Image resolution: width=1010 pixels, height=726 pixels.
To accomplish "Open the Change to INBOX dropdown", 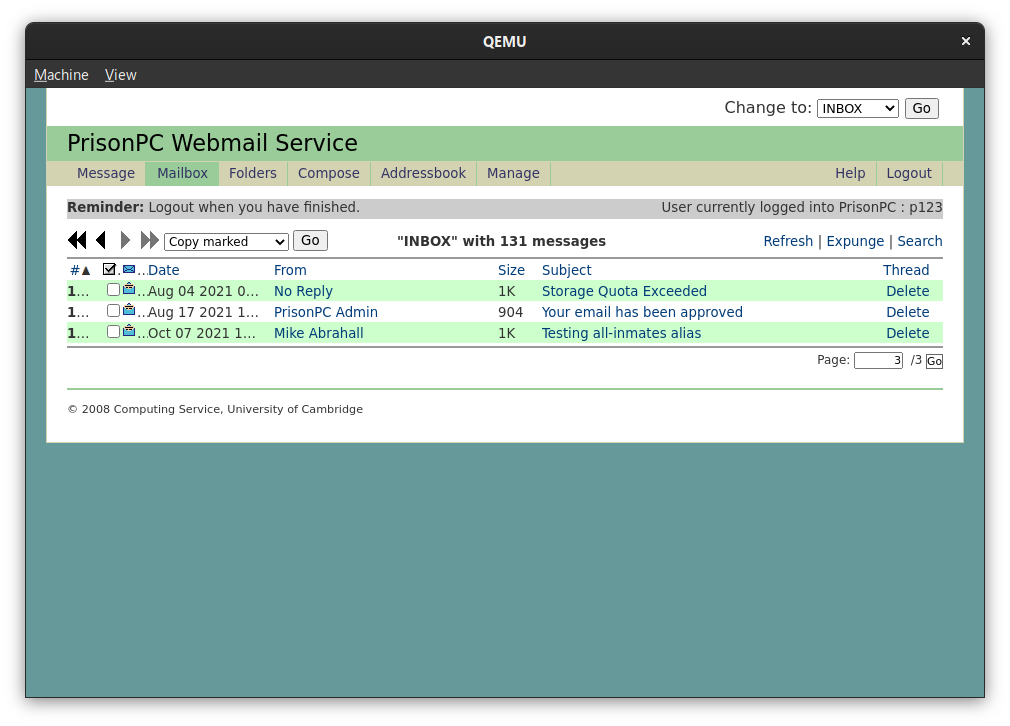I will pyautogui.click(x=857, y=108).
